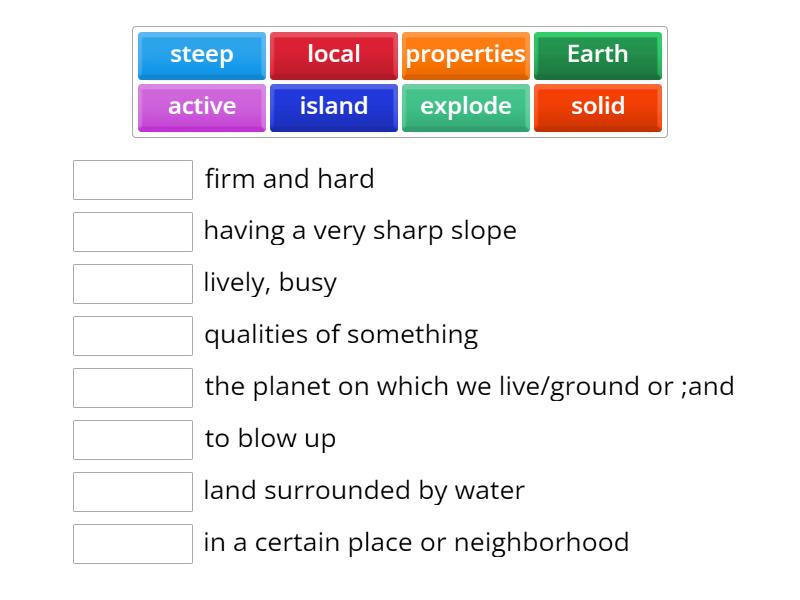Select the word tile 'island'
This screenshot has width=800, height=600.
pyautogui.click(x=333, y=107)
